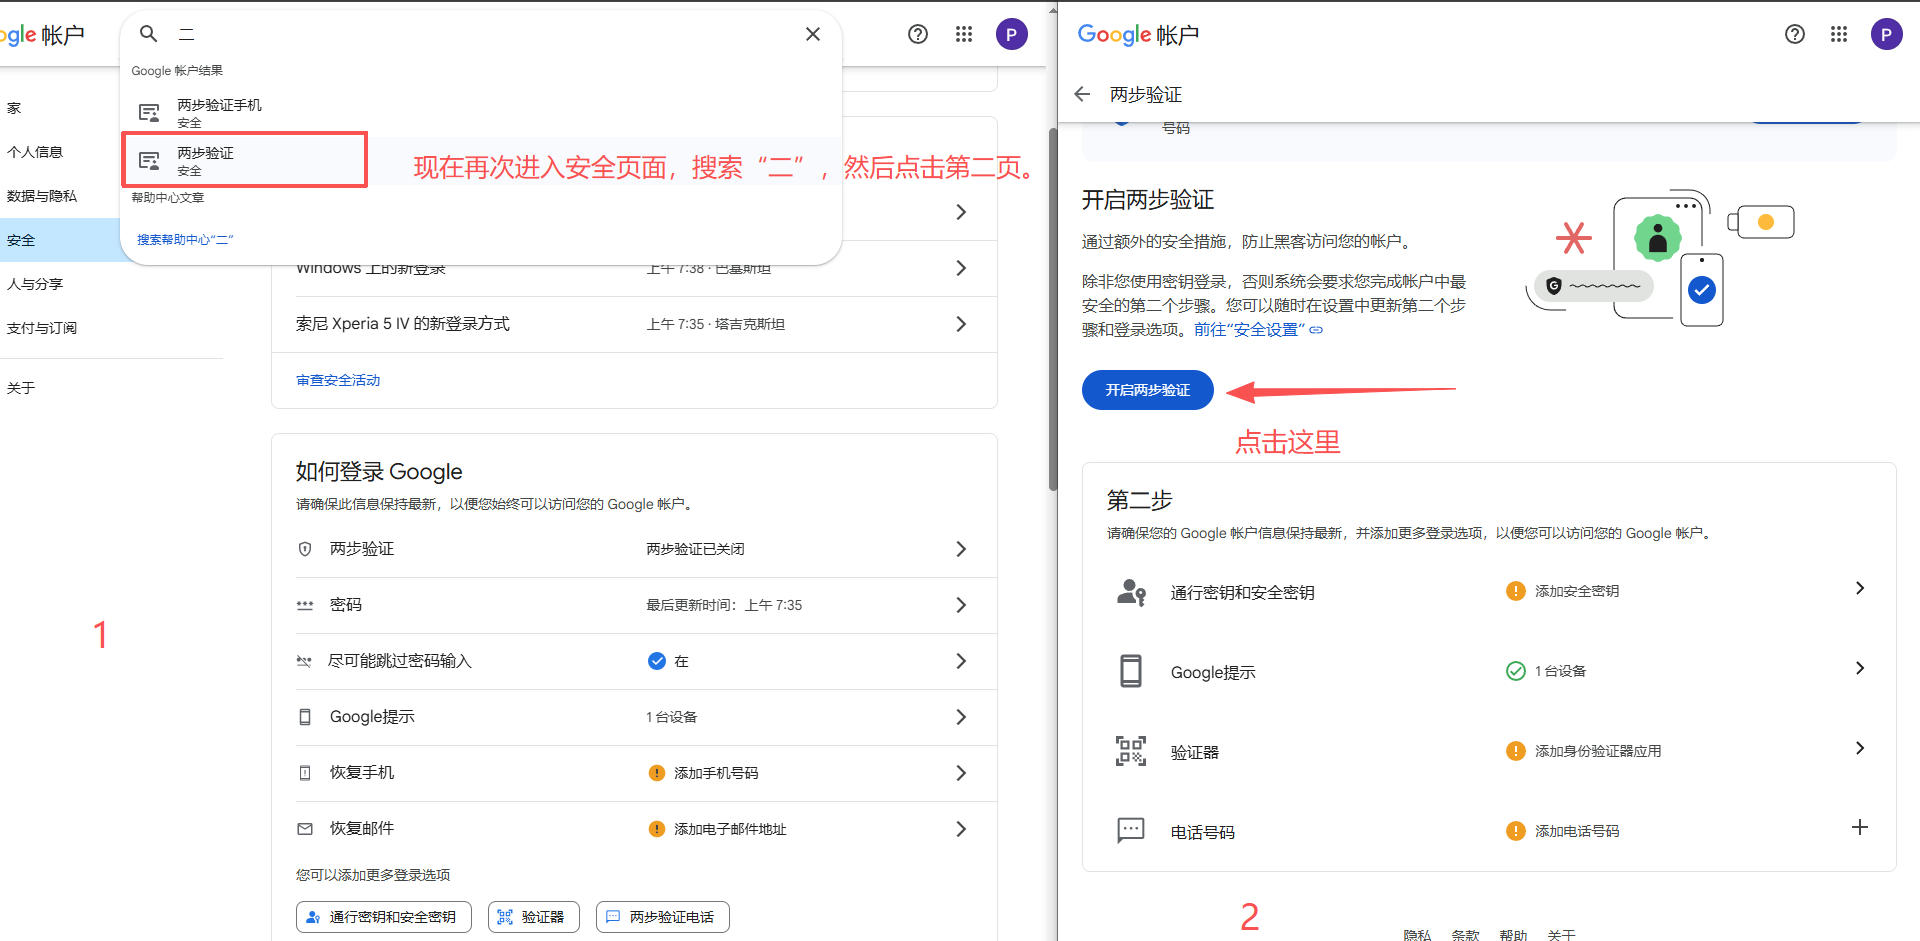The width and height of the screenshot is (1920, 941).
Task: Open the 审查安全活动 link
Action: pos(337,380)
